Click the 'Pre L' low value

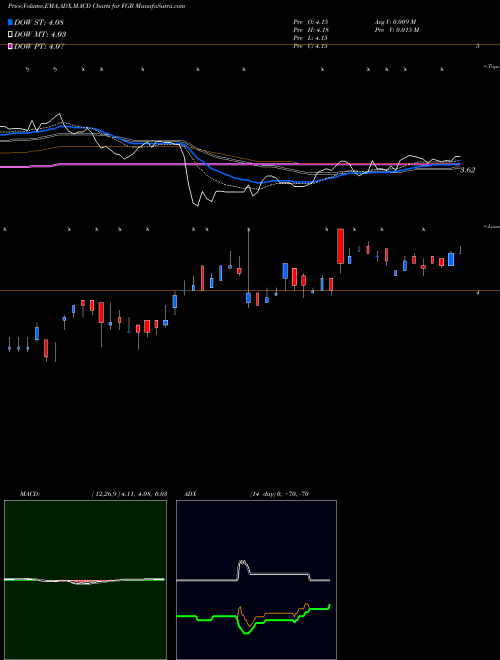[311, 38]
